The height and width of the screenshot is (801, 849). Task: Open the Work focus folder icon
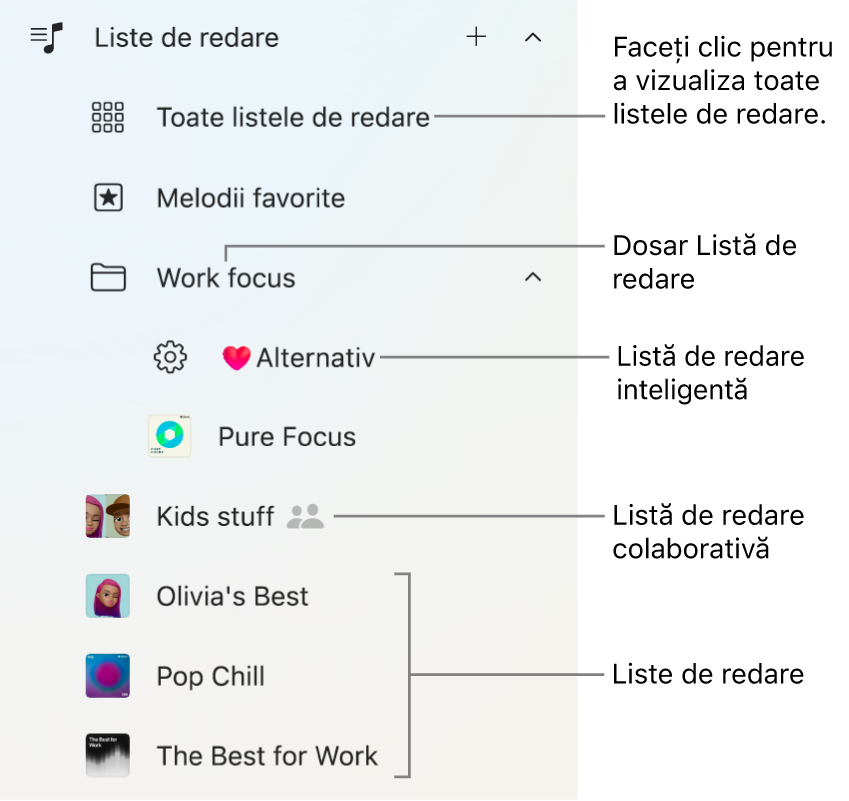pyautogui.click(x=107, y=277)
